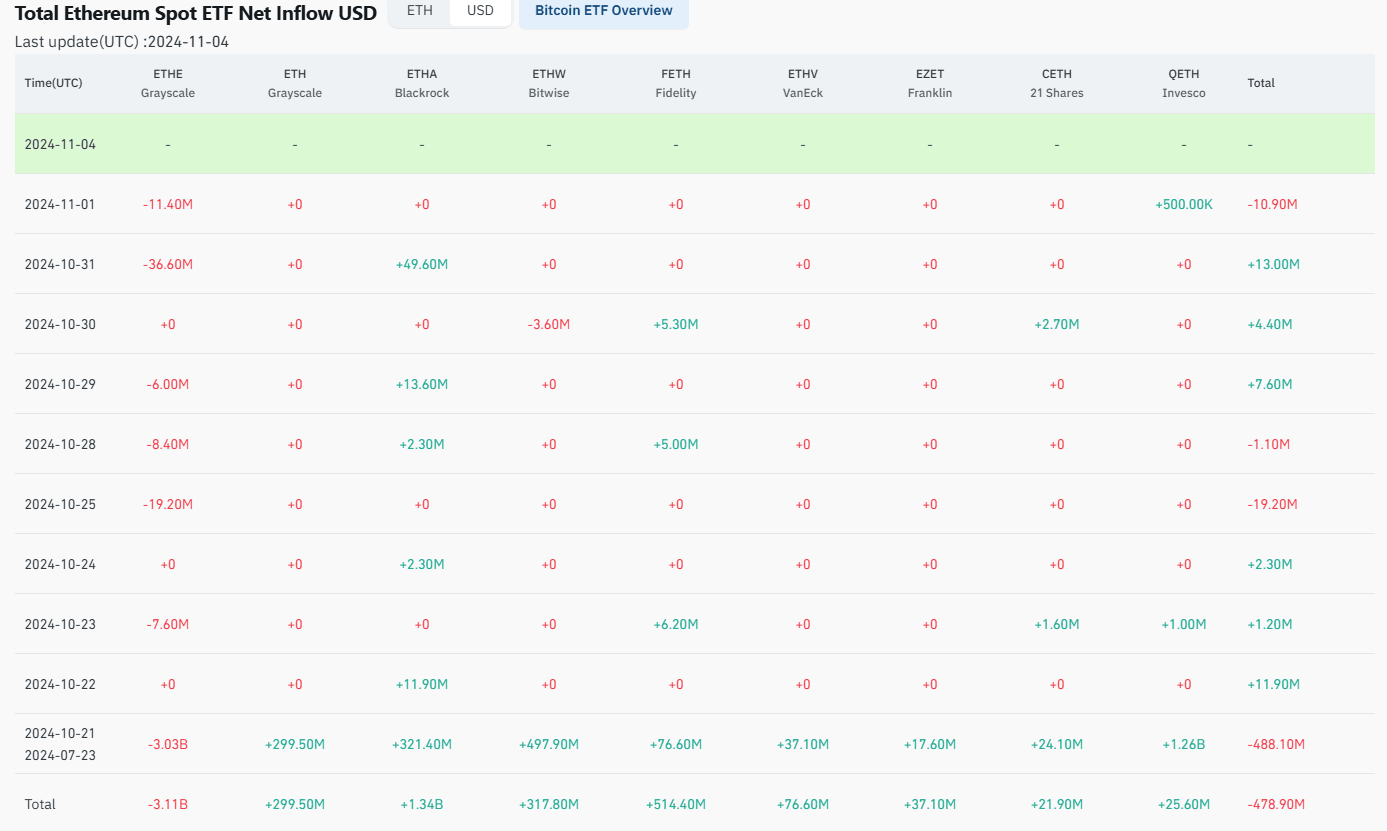
Task: Click the -3.60M ETHW value on 2024-10-30
Action: (548, 324)
